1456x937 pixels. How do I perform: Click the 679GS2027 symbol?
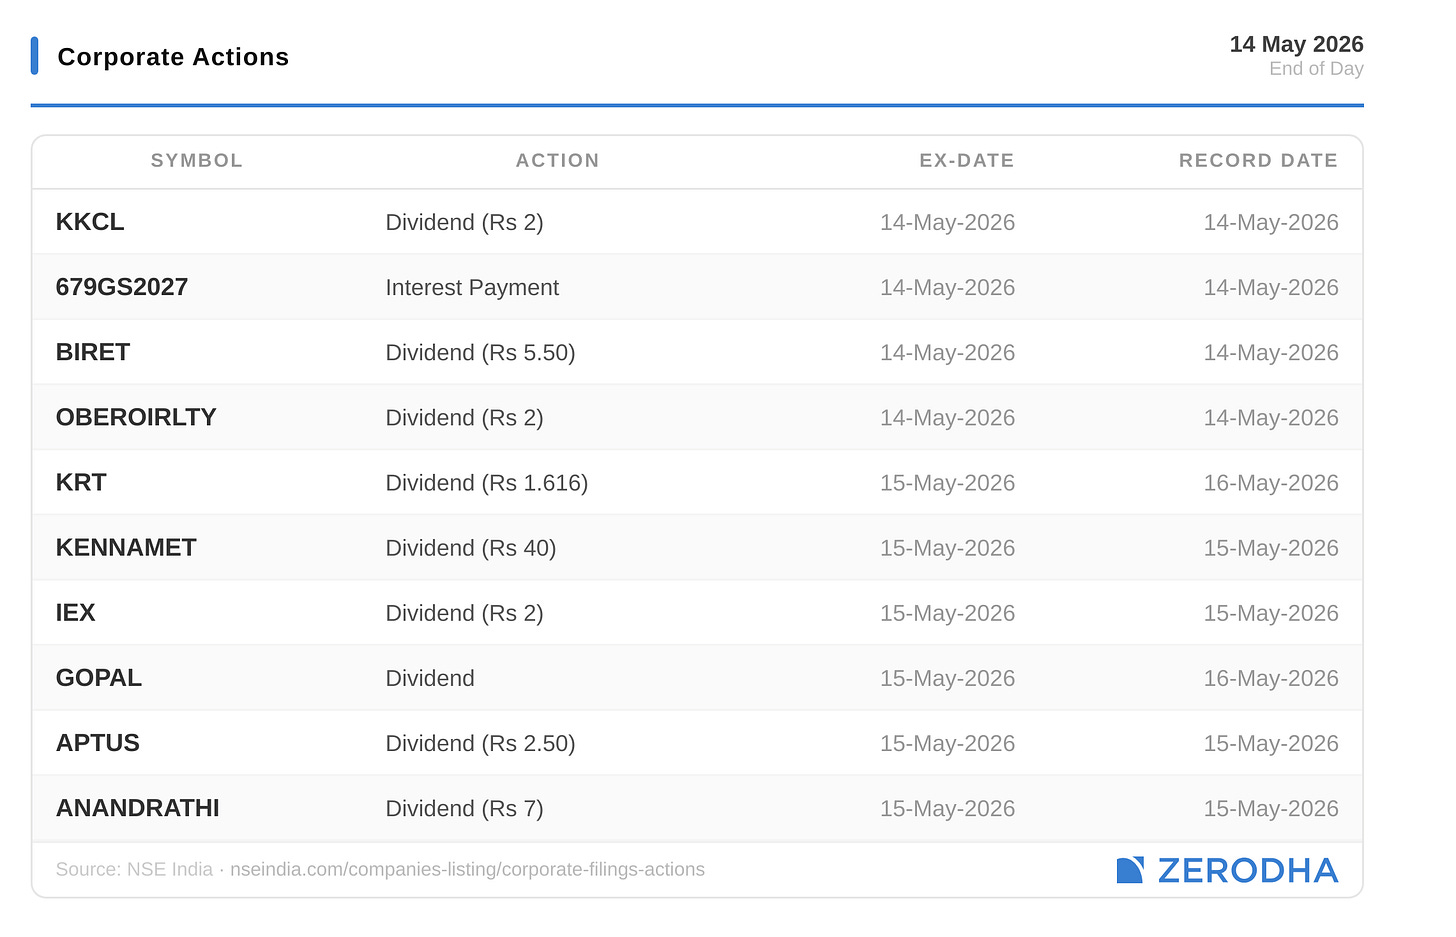tap(122, 287)
